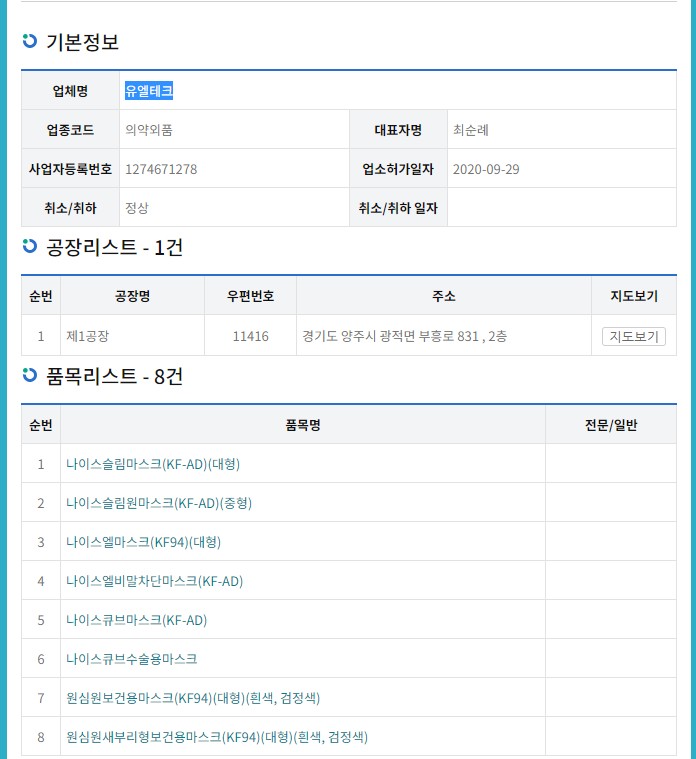Click the circular icon beside 공장리스트
Viewport: 696px width, 759px height.
[x=30, y=246]
